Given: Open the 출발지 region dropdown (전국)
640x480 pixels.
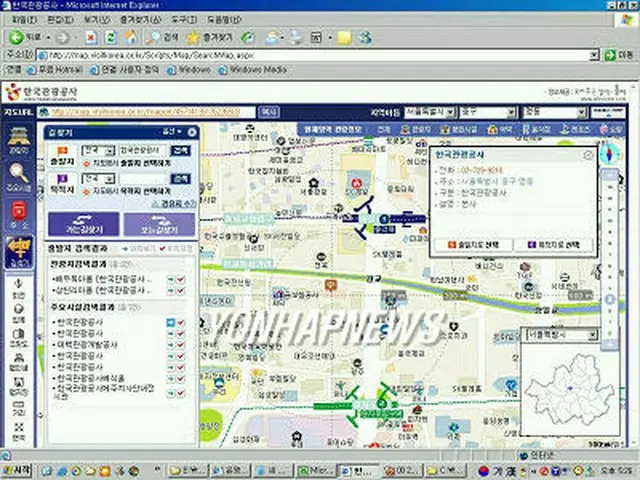Looking at the screenshot, I should click(98, 151).
